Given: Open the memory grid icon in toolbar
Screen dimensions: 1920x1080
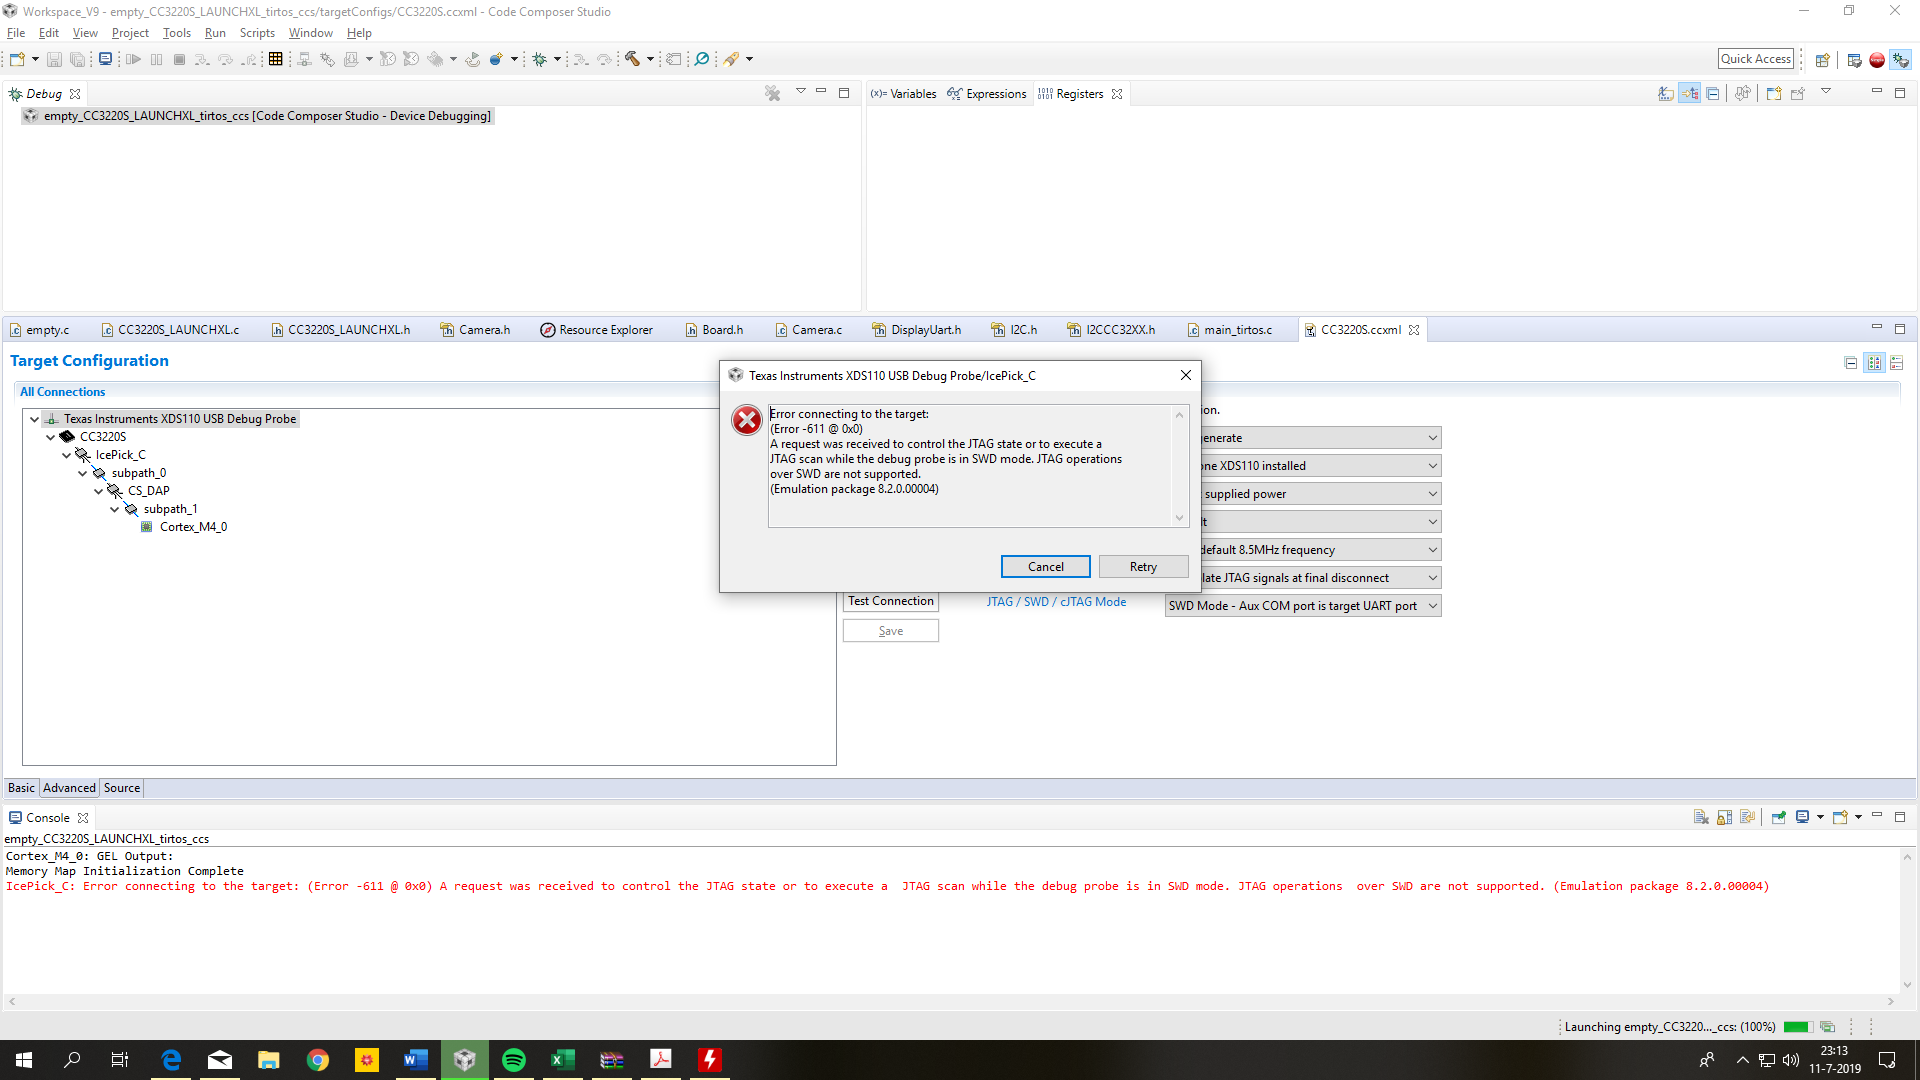Looking at the screenshot, I should (x=276, y=59).
